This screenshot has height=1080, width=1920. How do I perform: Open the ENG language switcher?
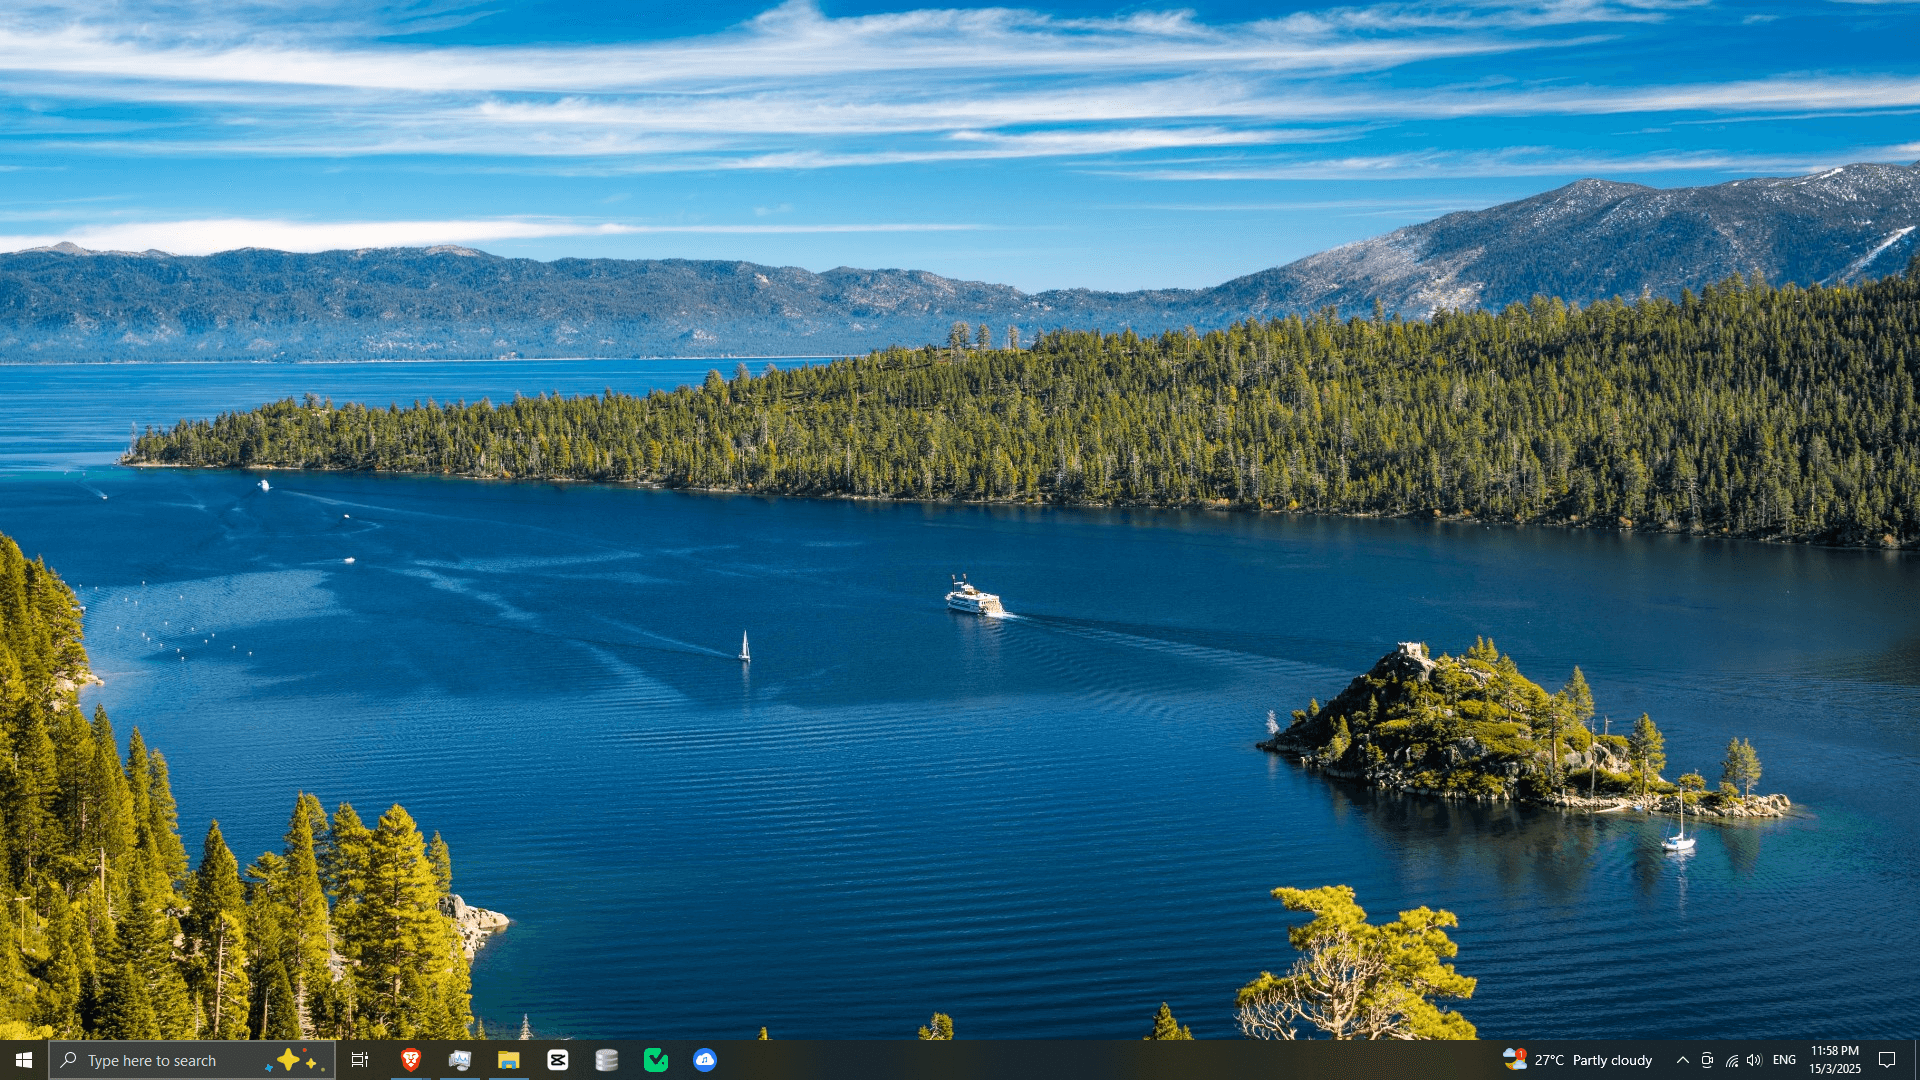click(1784, 1060)
